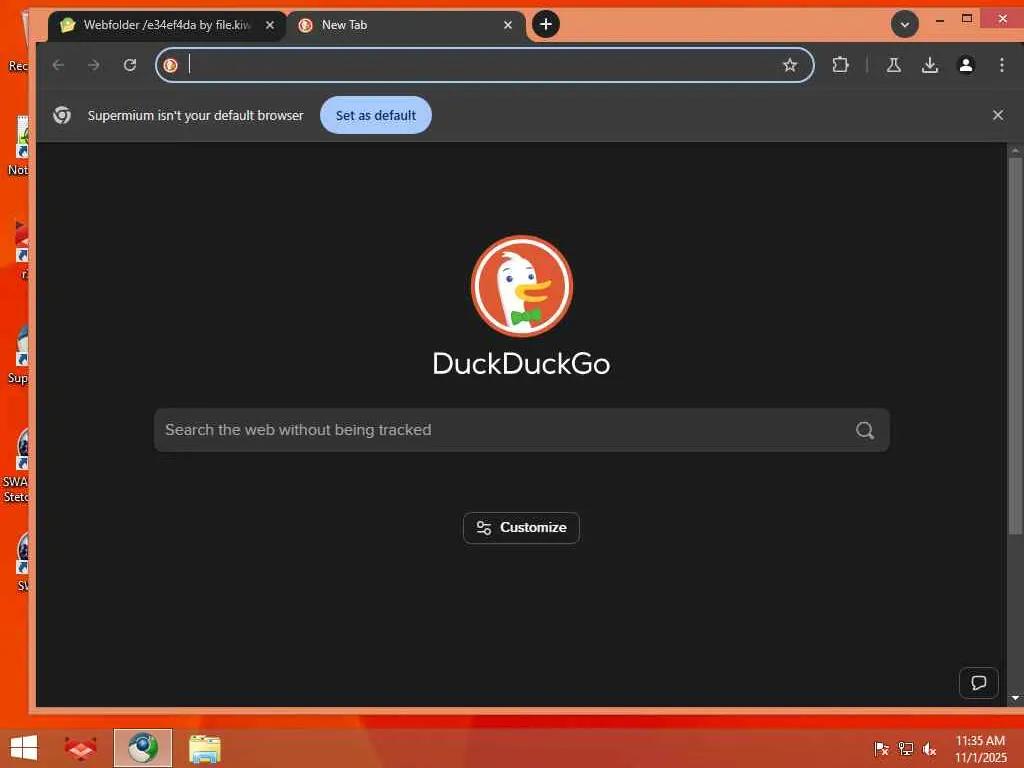1024x768 pixels.
Task: Click the page vertical scrollbar
Action: click(1014, 346)
